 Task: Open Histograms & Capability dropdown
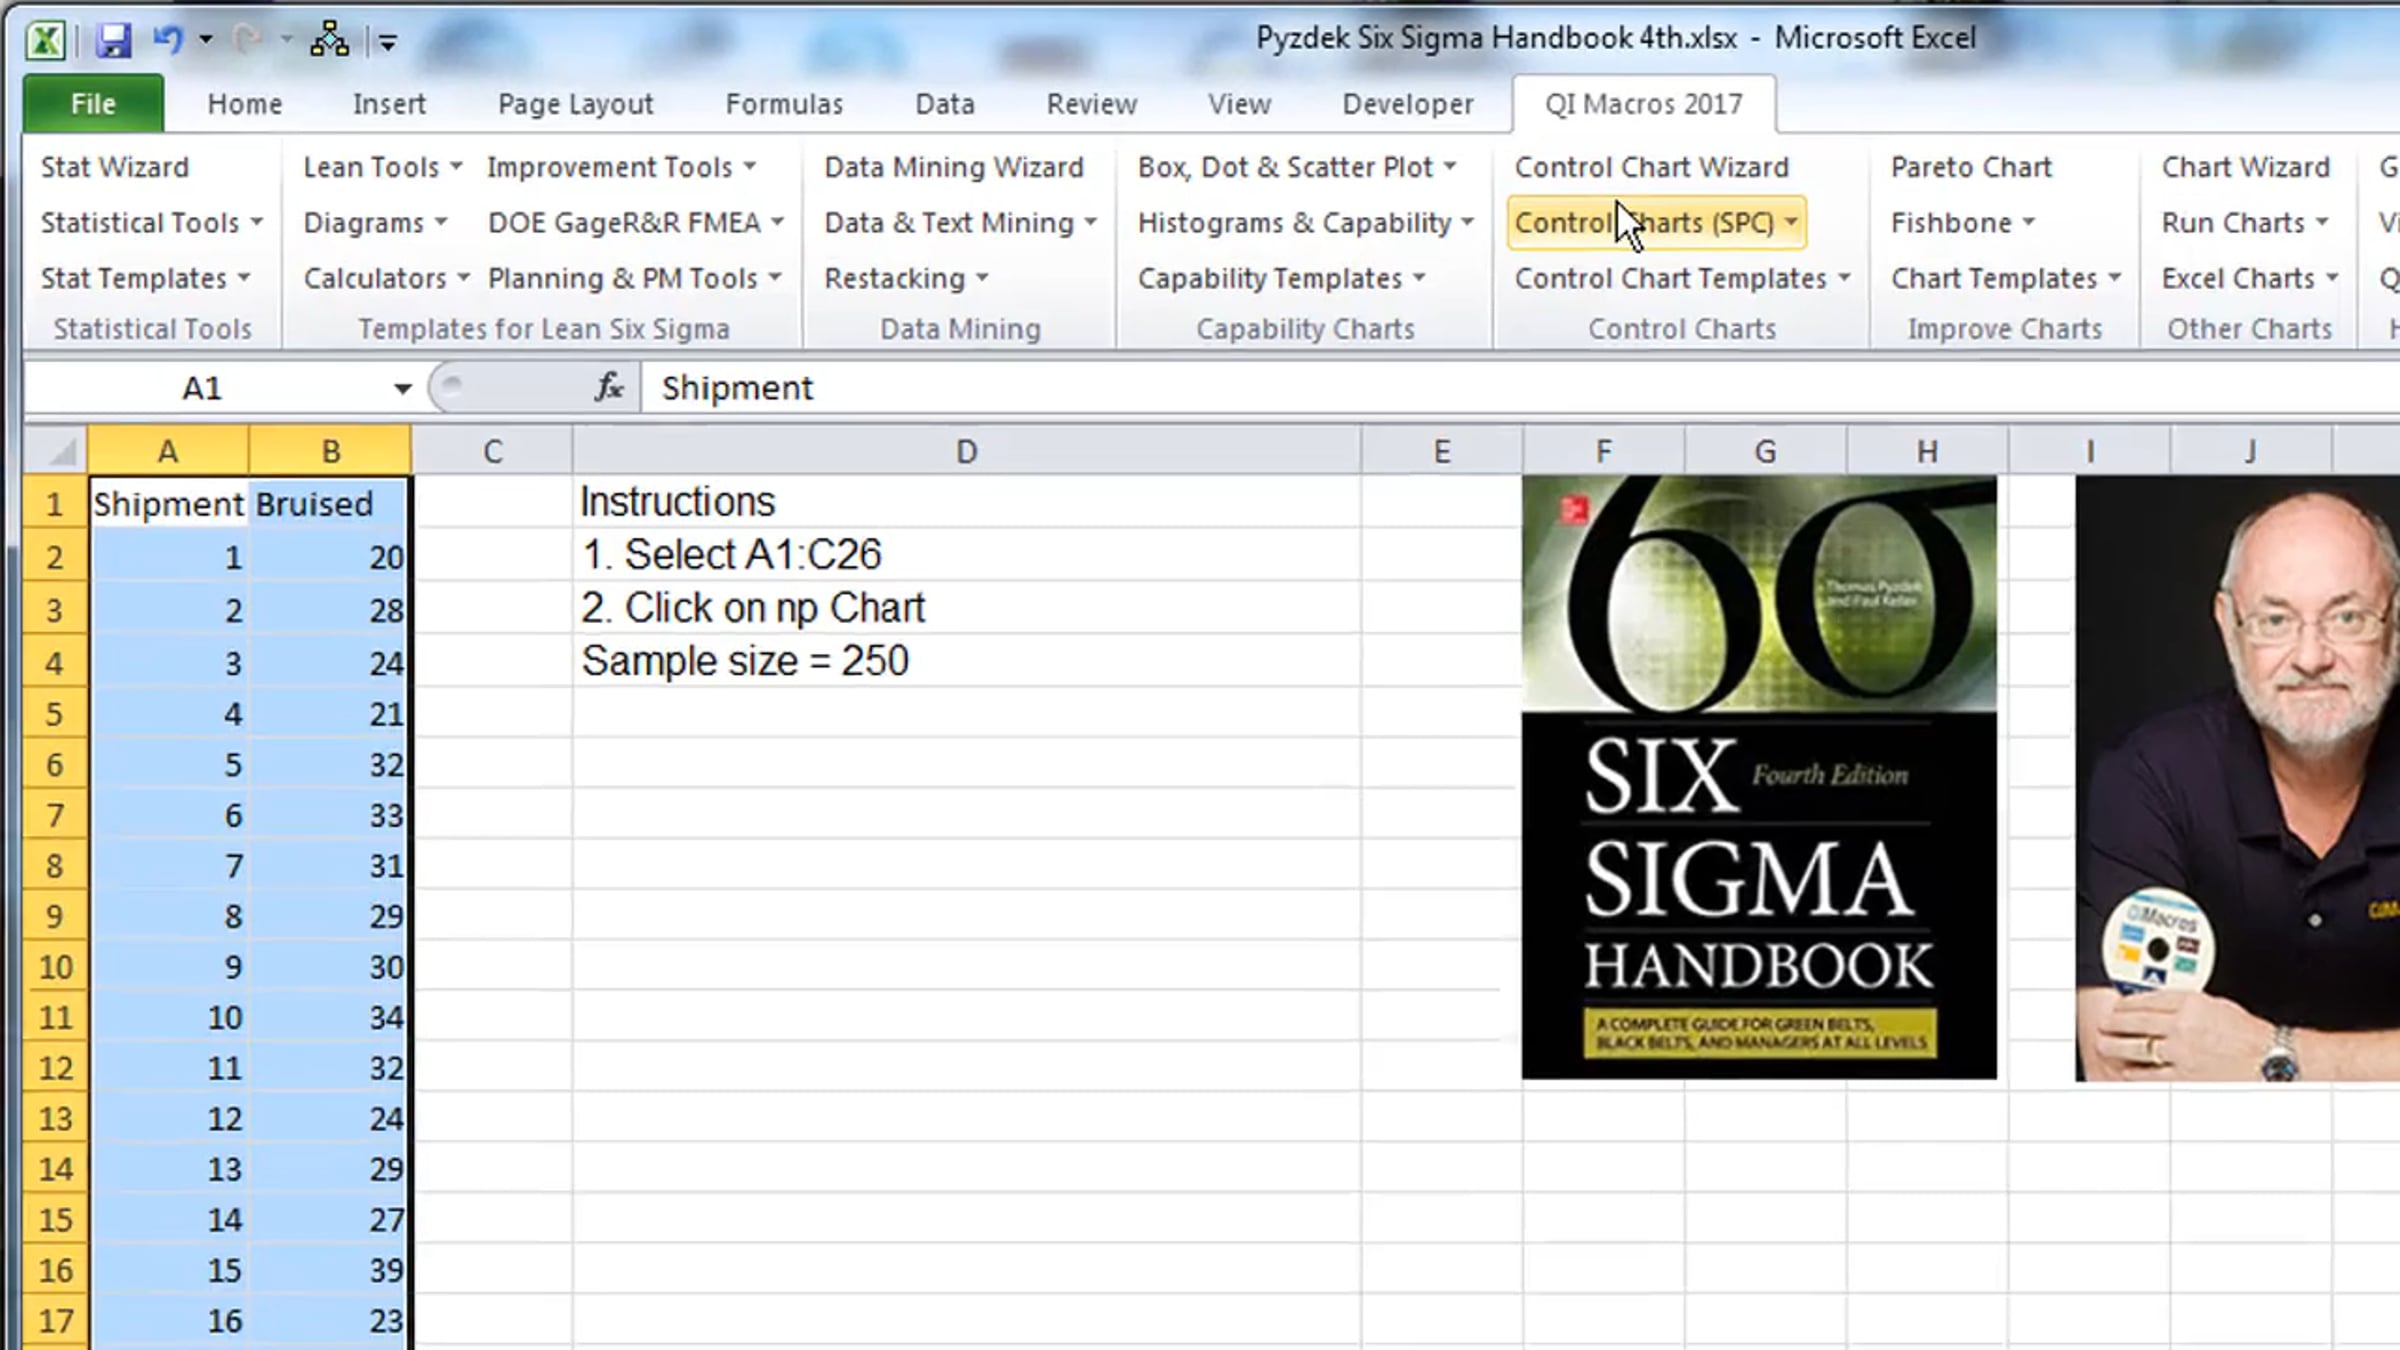[x=1305, y=222]
